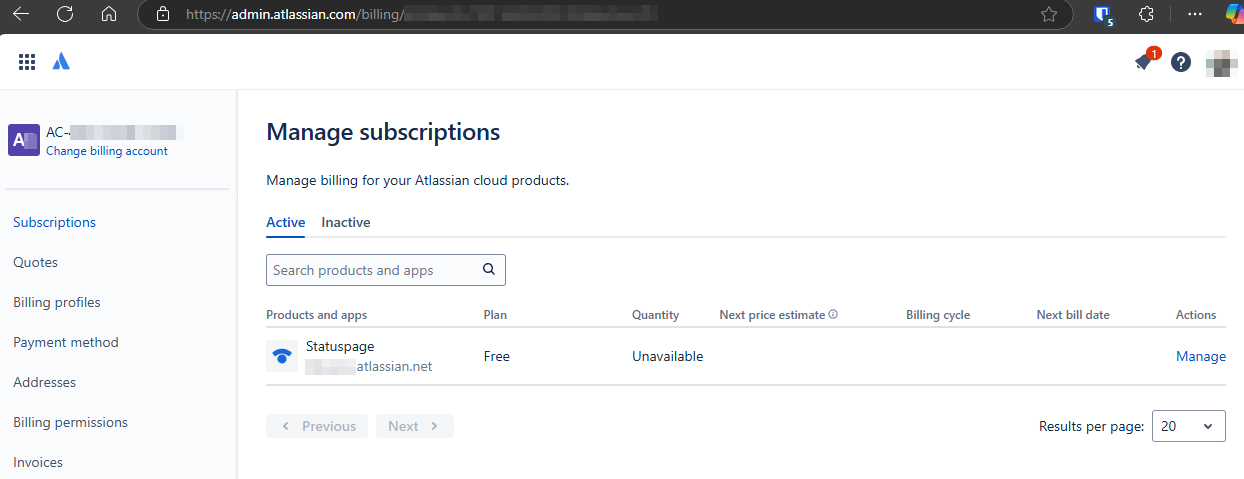Open Invoices in the sidebar
Viewport: 1244px width, 479px height.
pyautogui.click(x=38, y=462)
